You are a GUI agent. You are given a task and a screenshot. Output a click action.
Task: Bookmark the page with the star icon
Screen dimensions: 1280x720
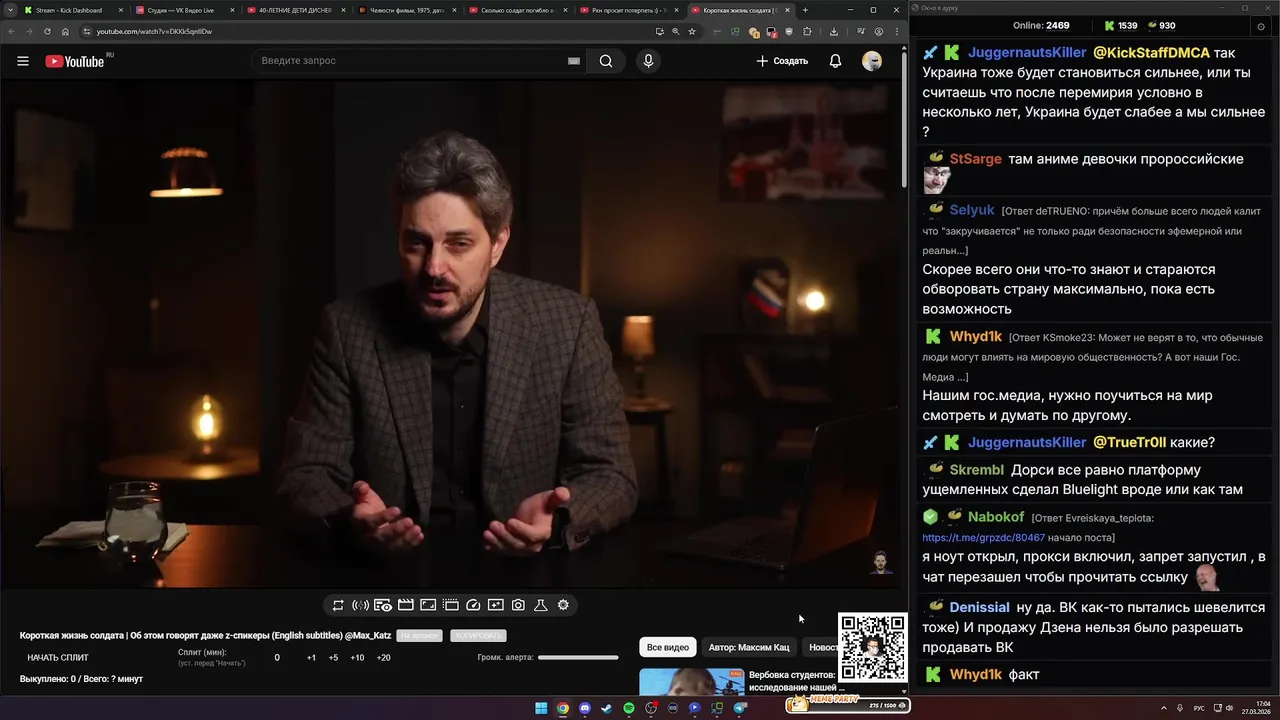click(691, 31)
